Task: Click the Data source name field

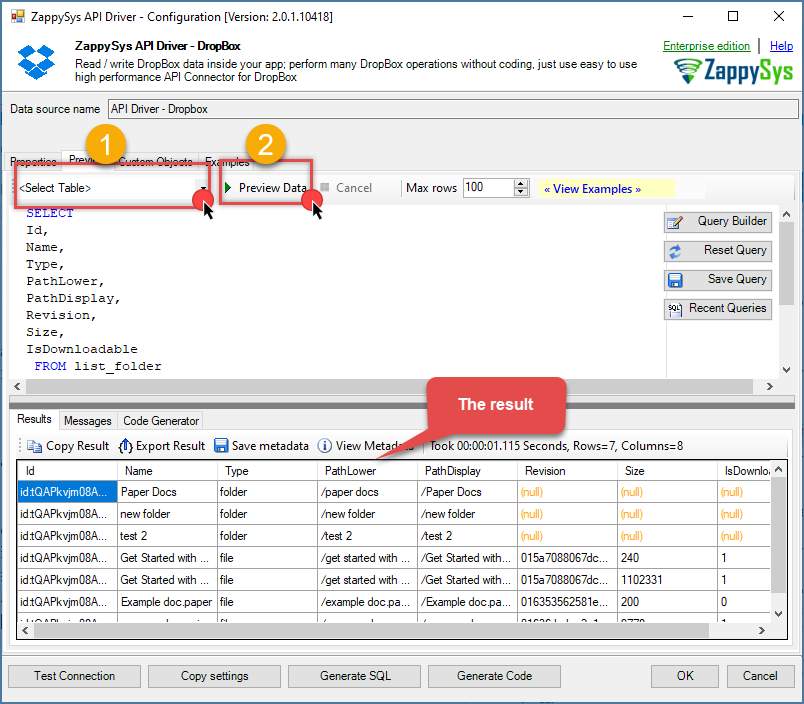Action: pyautogui.click(x=453, y=109)
